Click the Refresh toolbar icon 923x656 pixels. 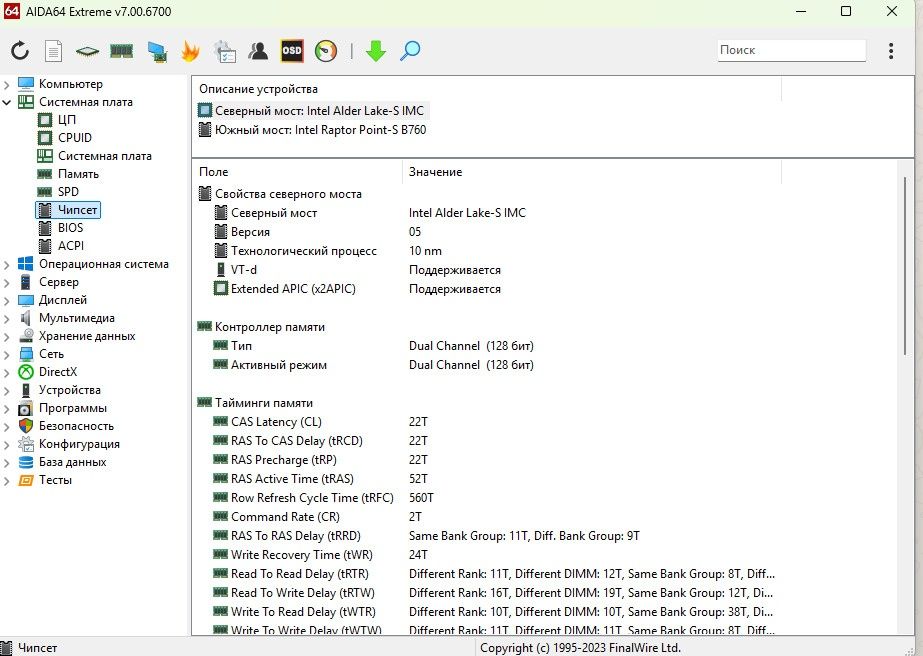pos(20,51)
